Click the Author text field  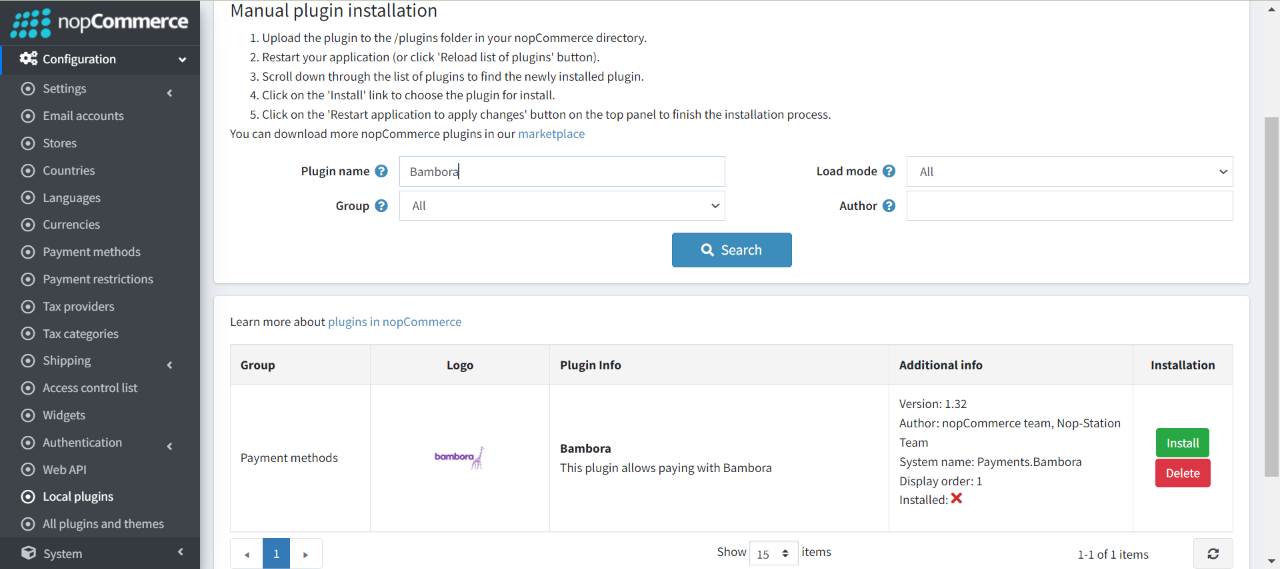coord(1069,206)
